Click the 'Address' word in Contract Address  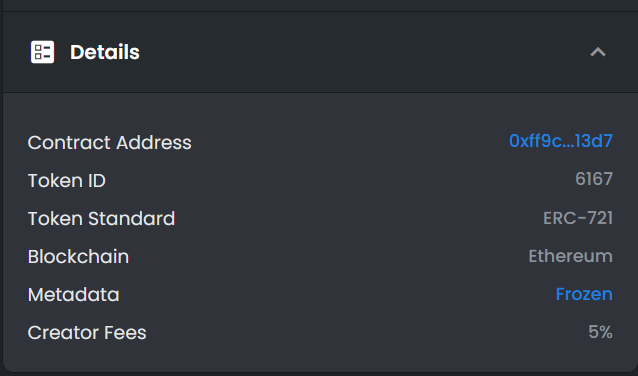154,142
